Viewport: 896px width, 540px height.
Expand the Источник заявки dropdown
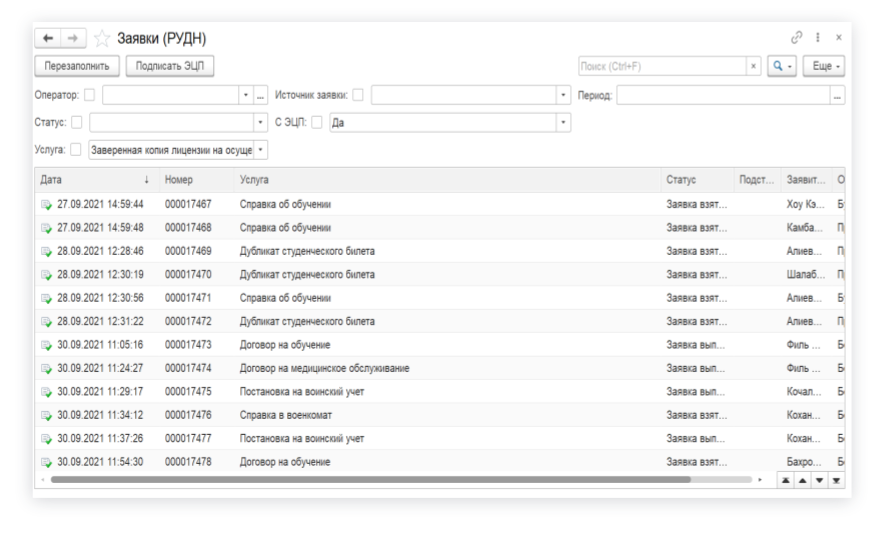click(563, 95)
